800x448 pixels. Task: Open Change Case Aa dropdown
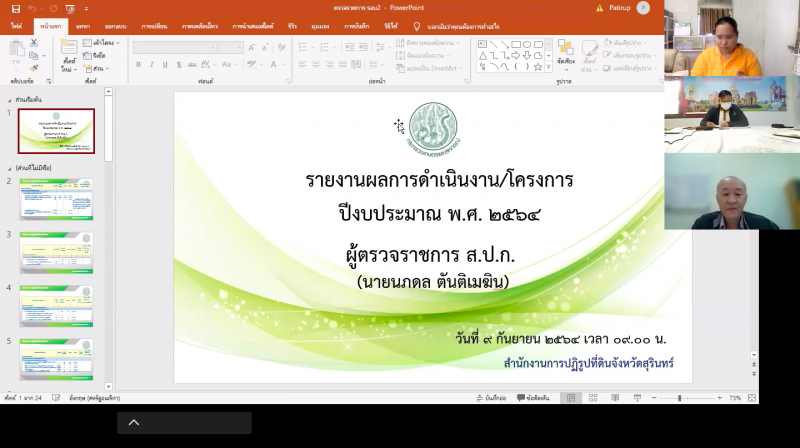(228, 65)
